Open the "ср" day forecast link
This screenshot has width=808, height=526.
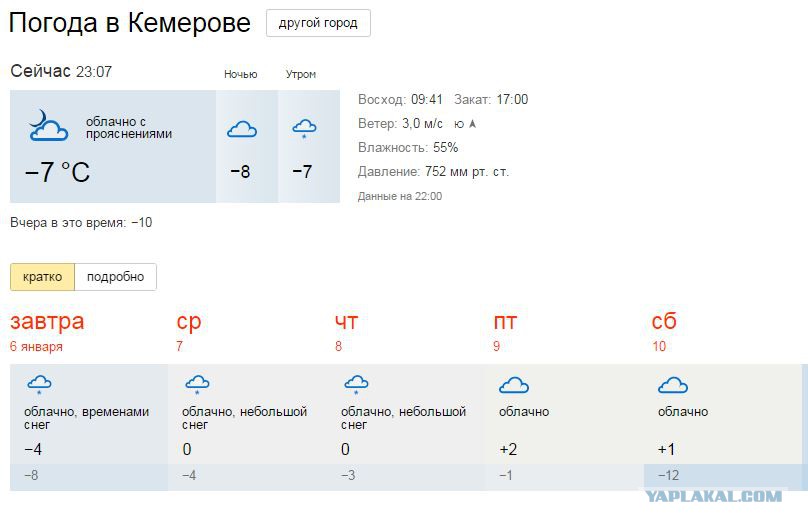(188, 322)
